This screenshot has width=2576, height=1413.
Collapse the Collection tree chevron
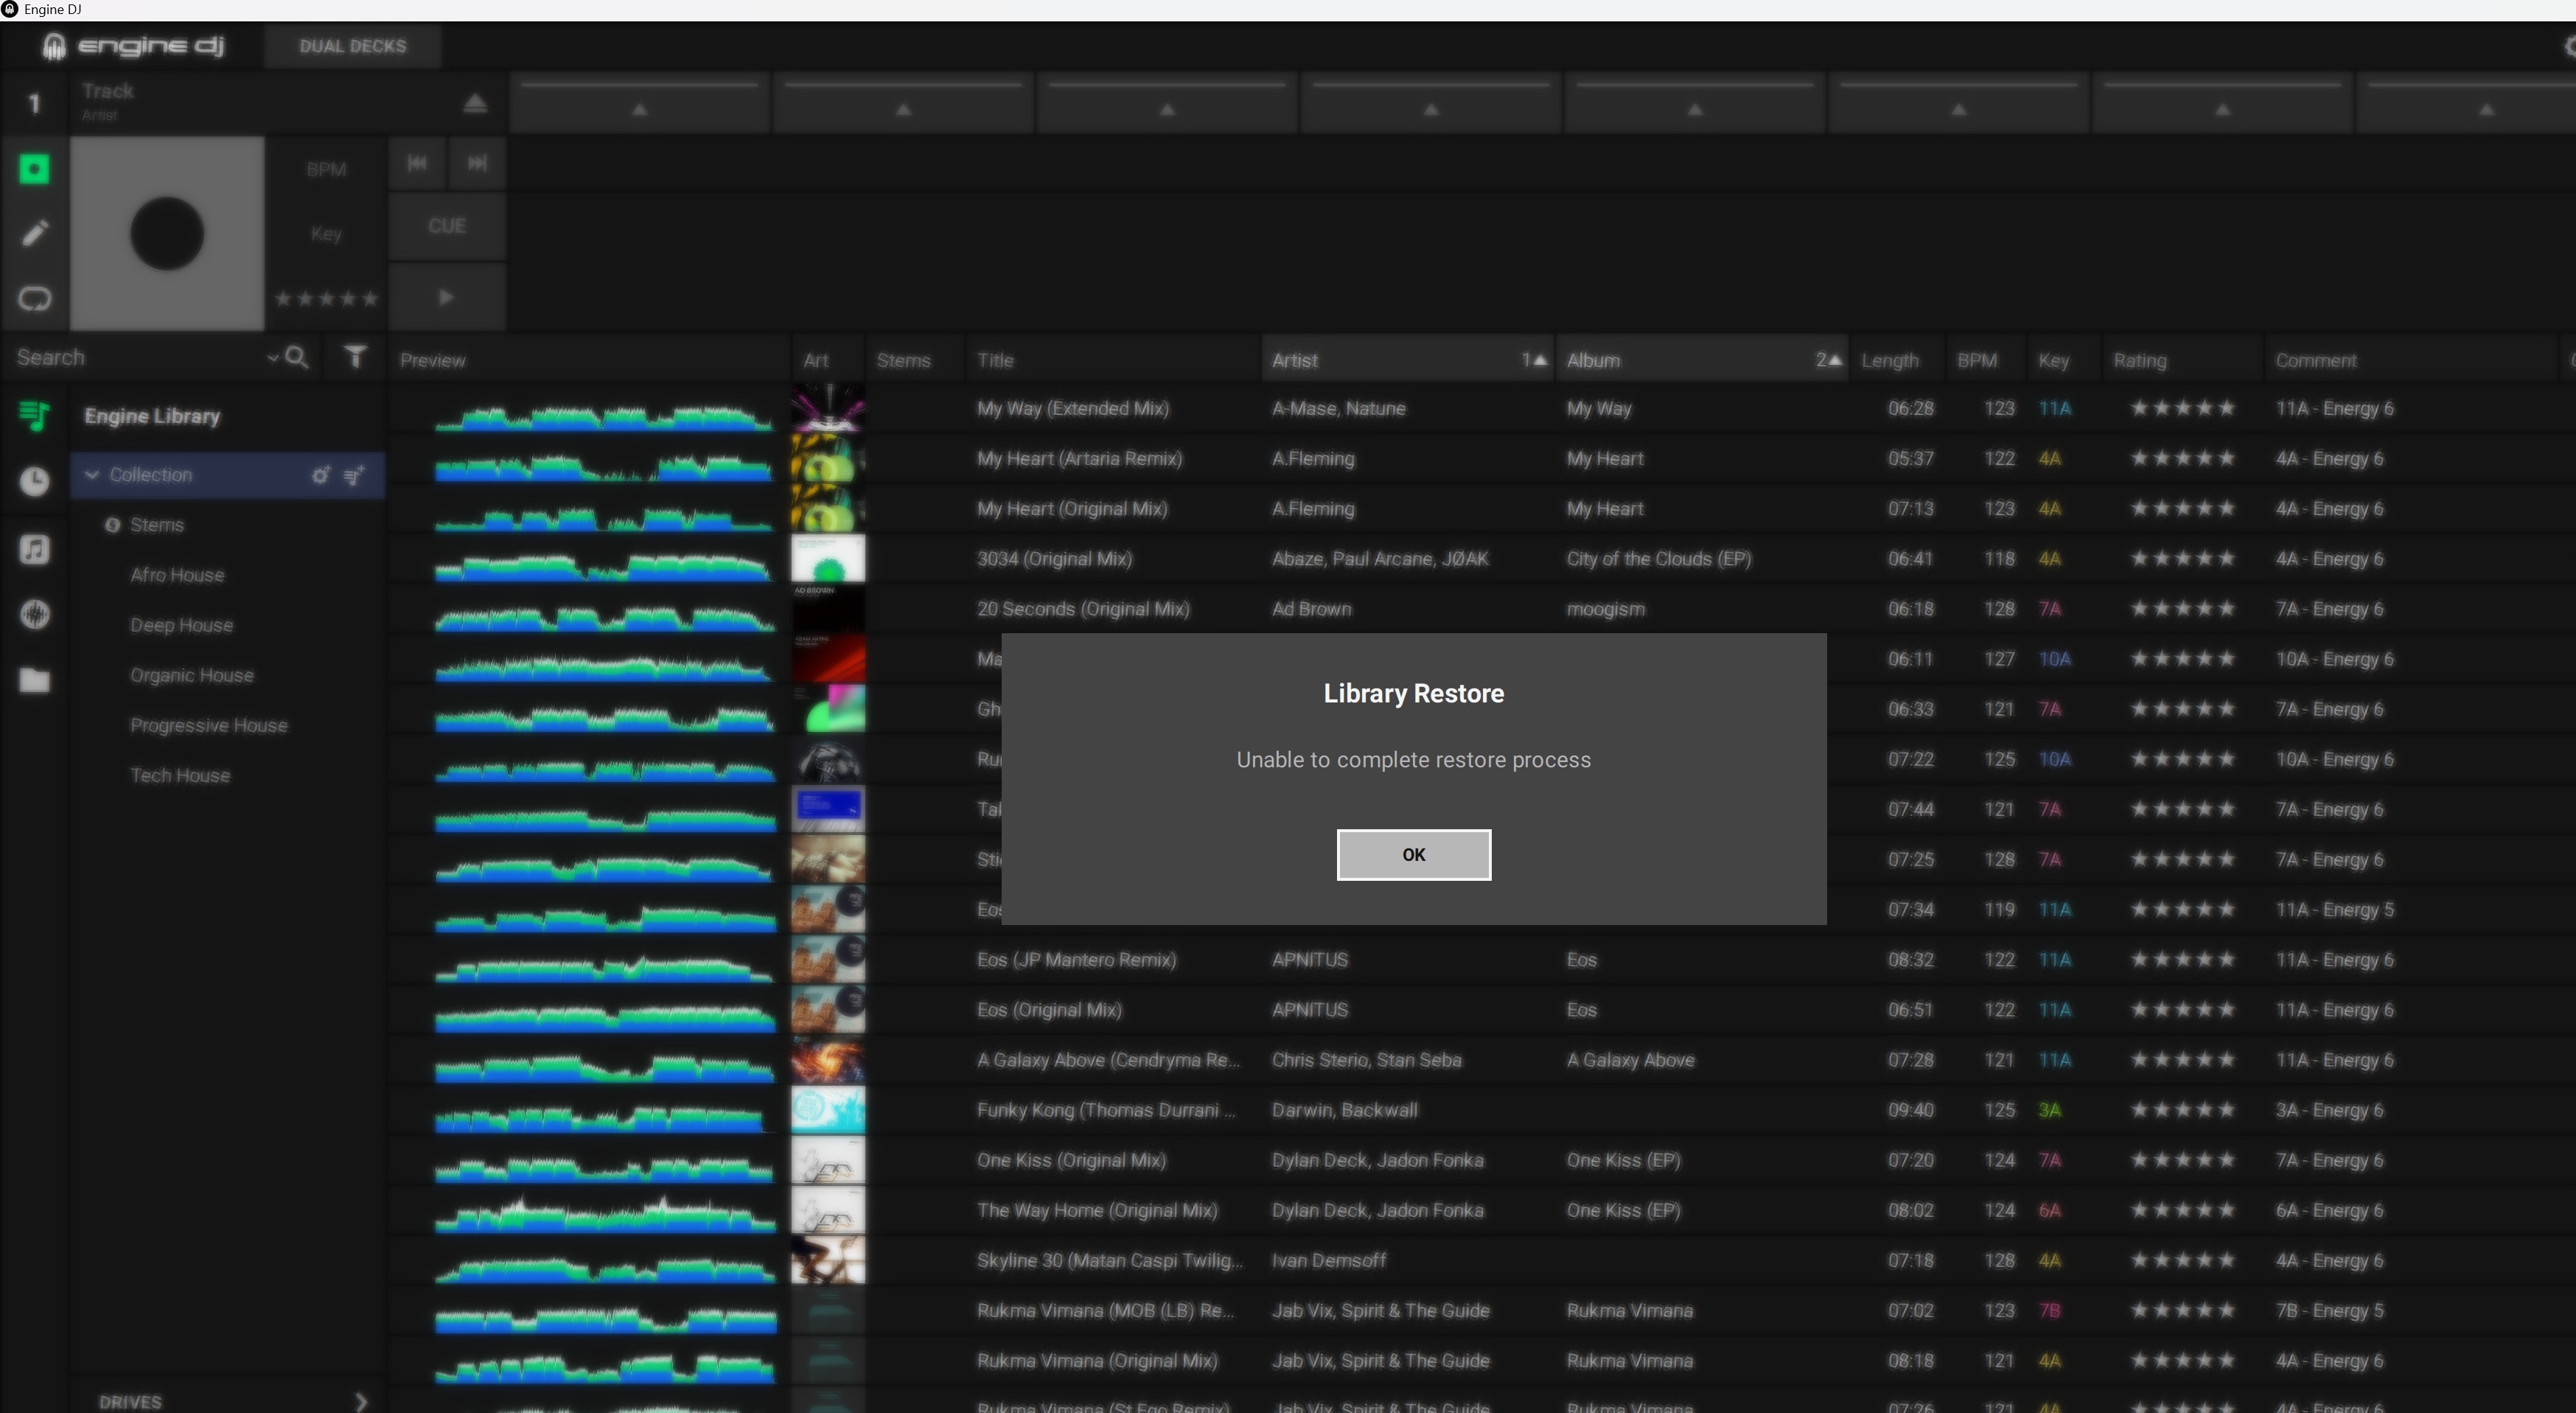(92, 475)
